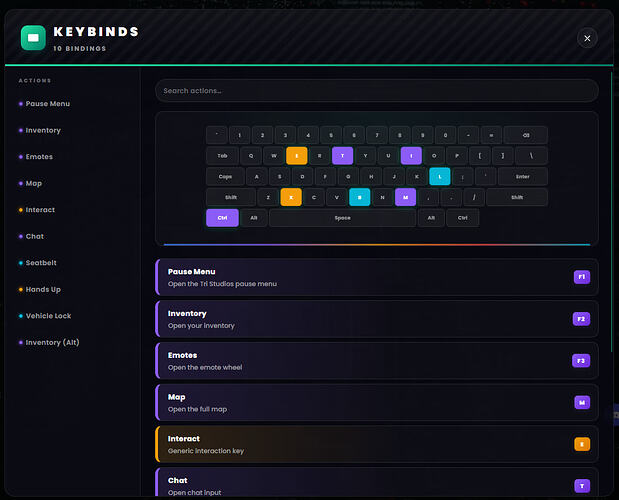
Task: Click the N key on virtual keyboard
Action: coord(382,197)
